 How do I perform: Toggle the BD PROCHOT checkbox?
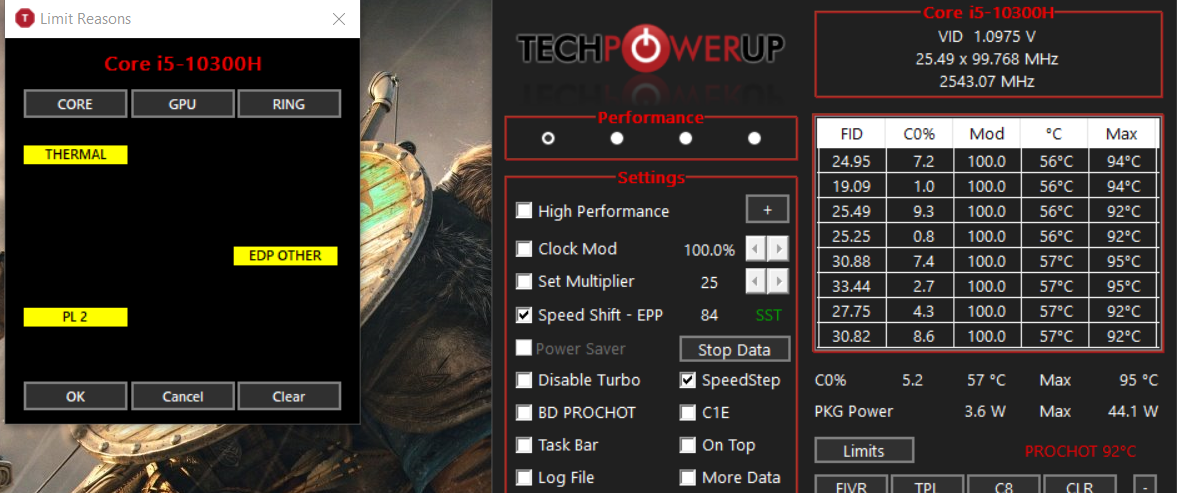pos(524,413)
